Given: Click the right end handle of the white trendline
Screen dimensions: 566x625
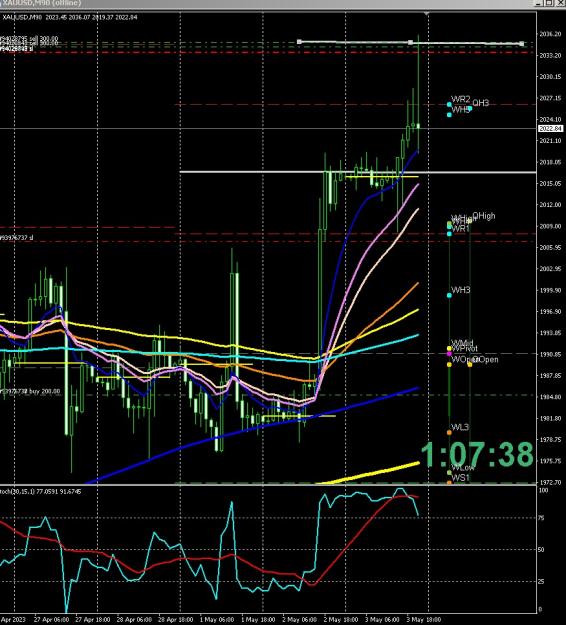Looking at the screenshot, I should tap(522, 43).
